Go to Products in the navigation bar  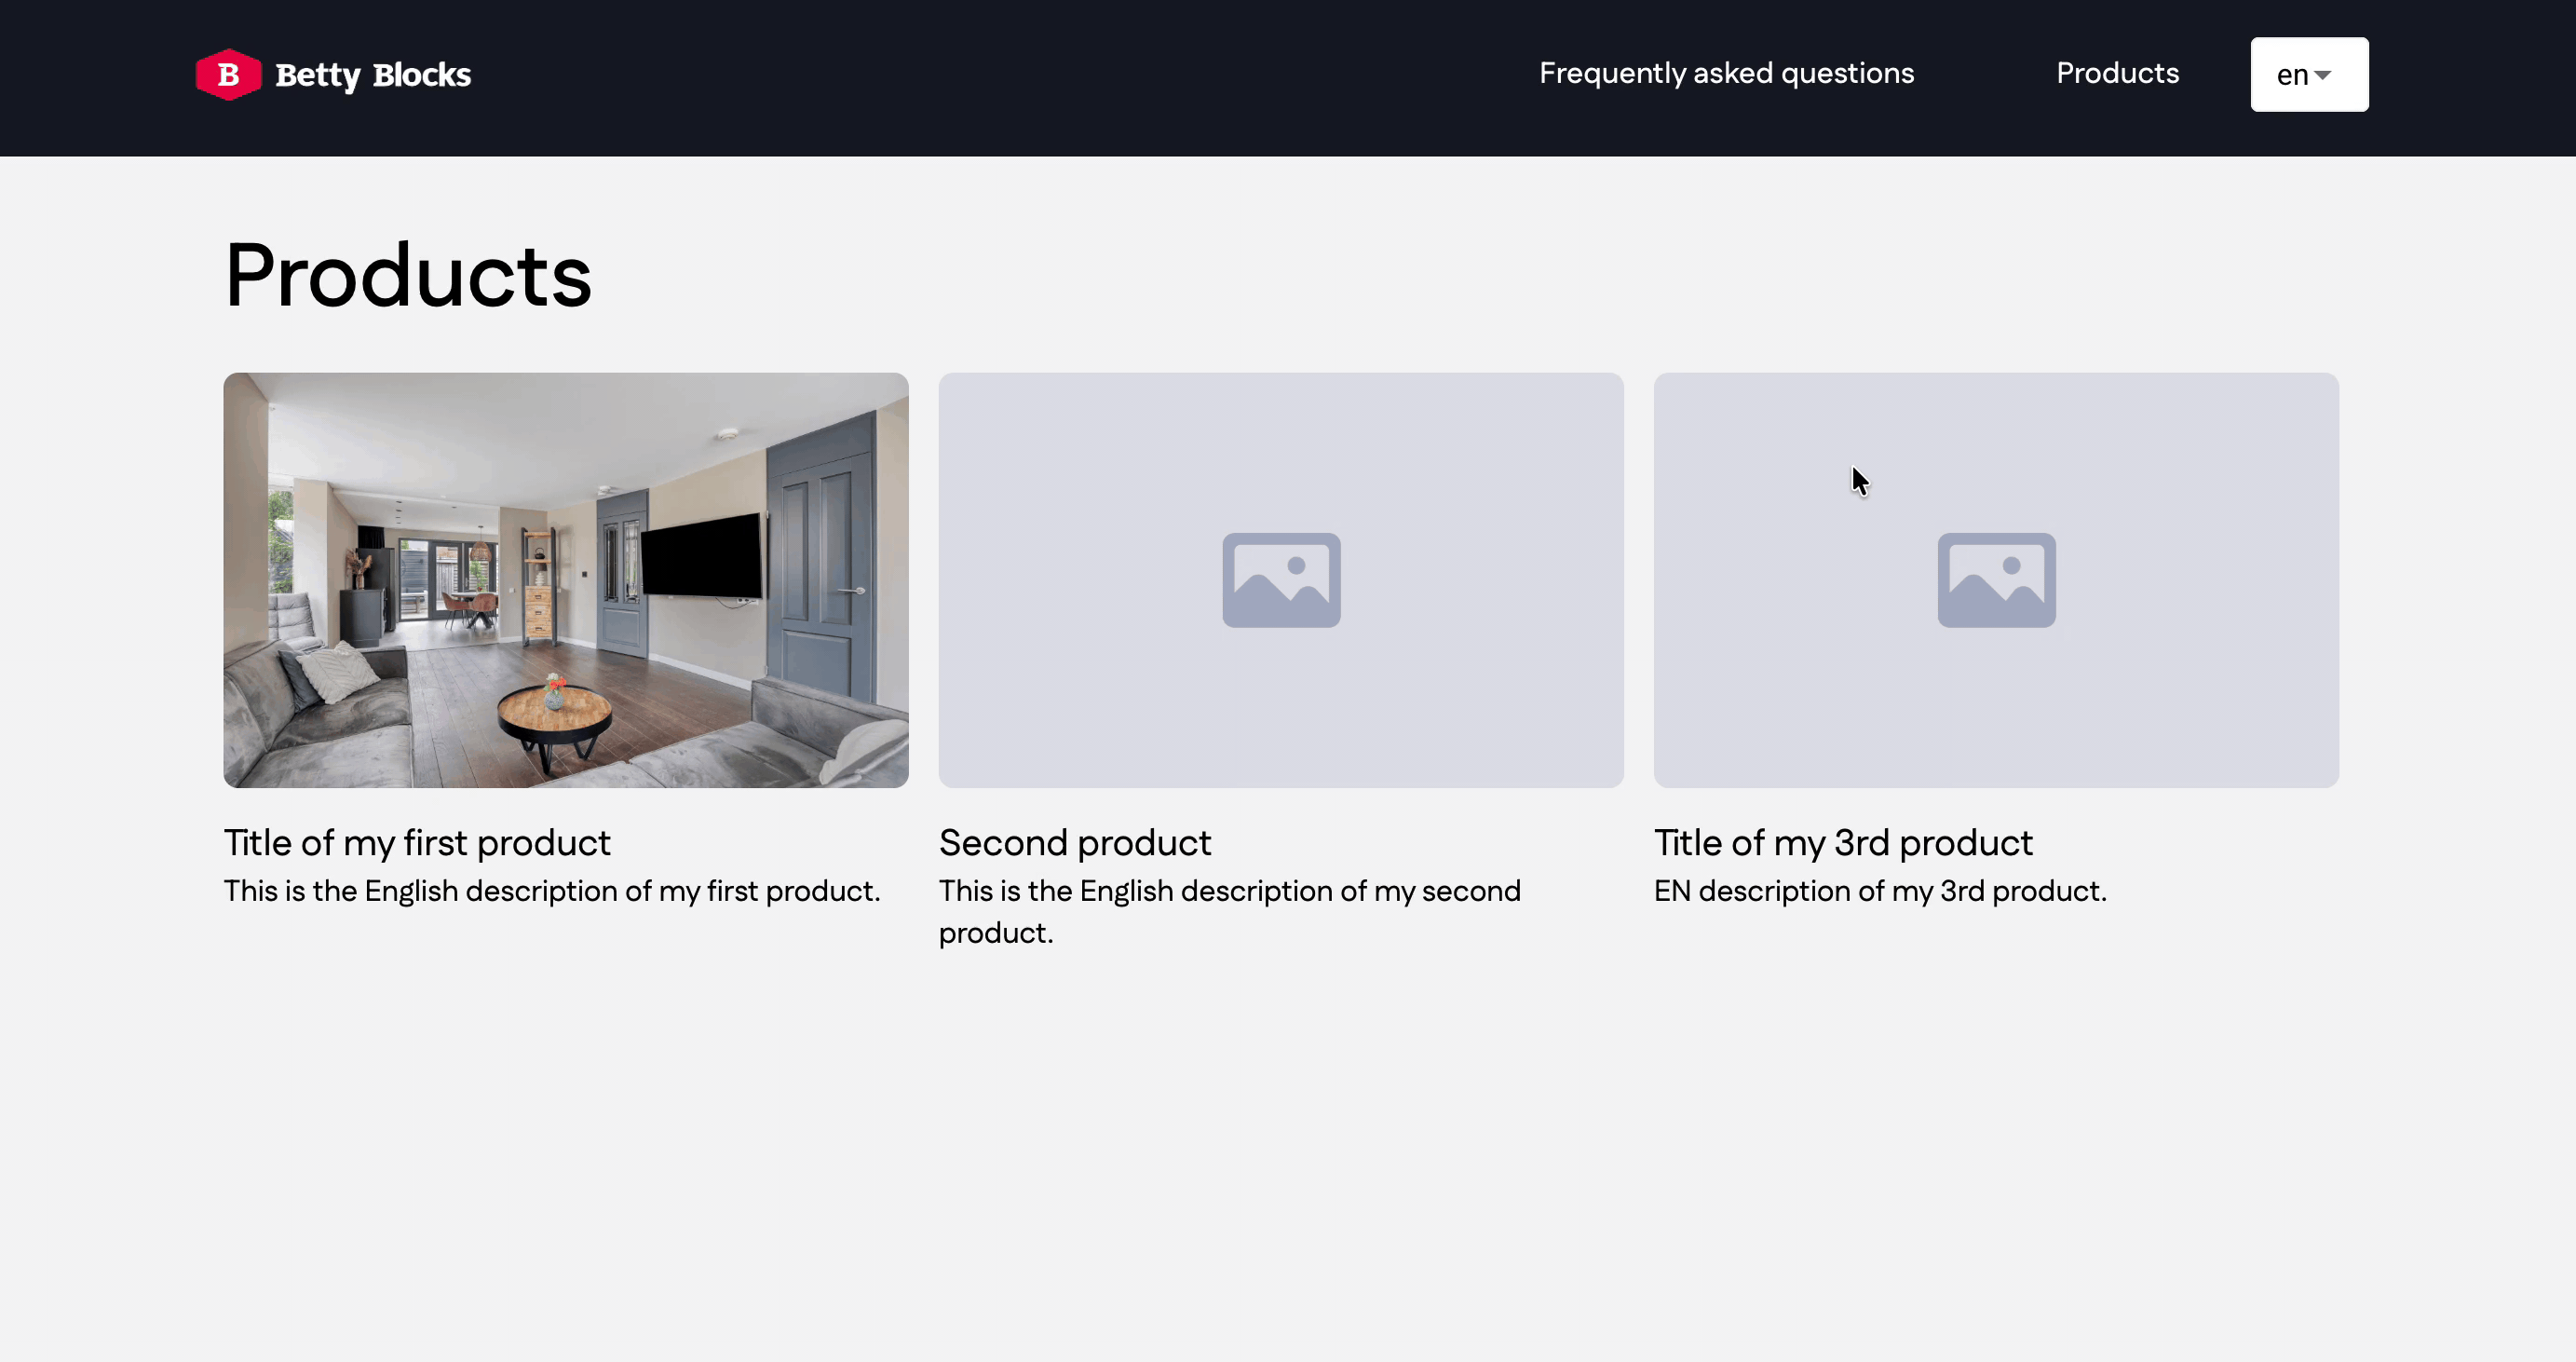click(x=2117, y=73)
